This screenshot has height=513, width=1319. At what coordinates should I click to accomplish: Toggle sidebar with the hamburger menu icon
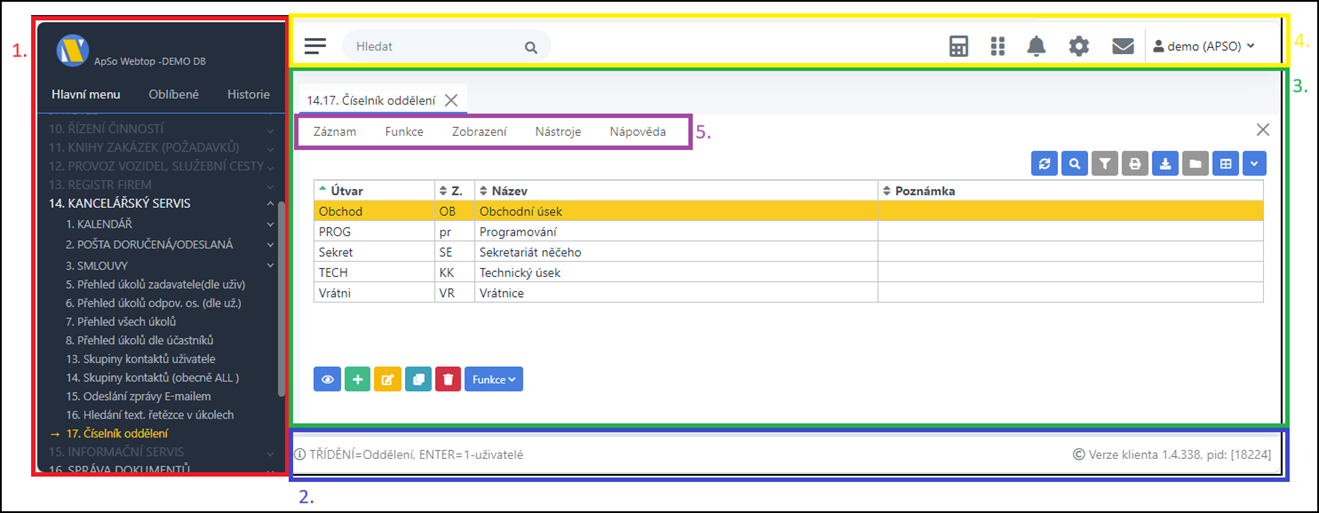click(316, 46)
